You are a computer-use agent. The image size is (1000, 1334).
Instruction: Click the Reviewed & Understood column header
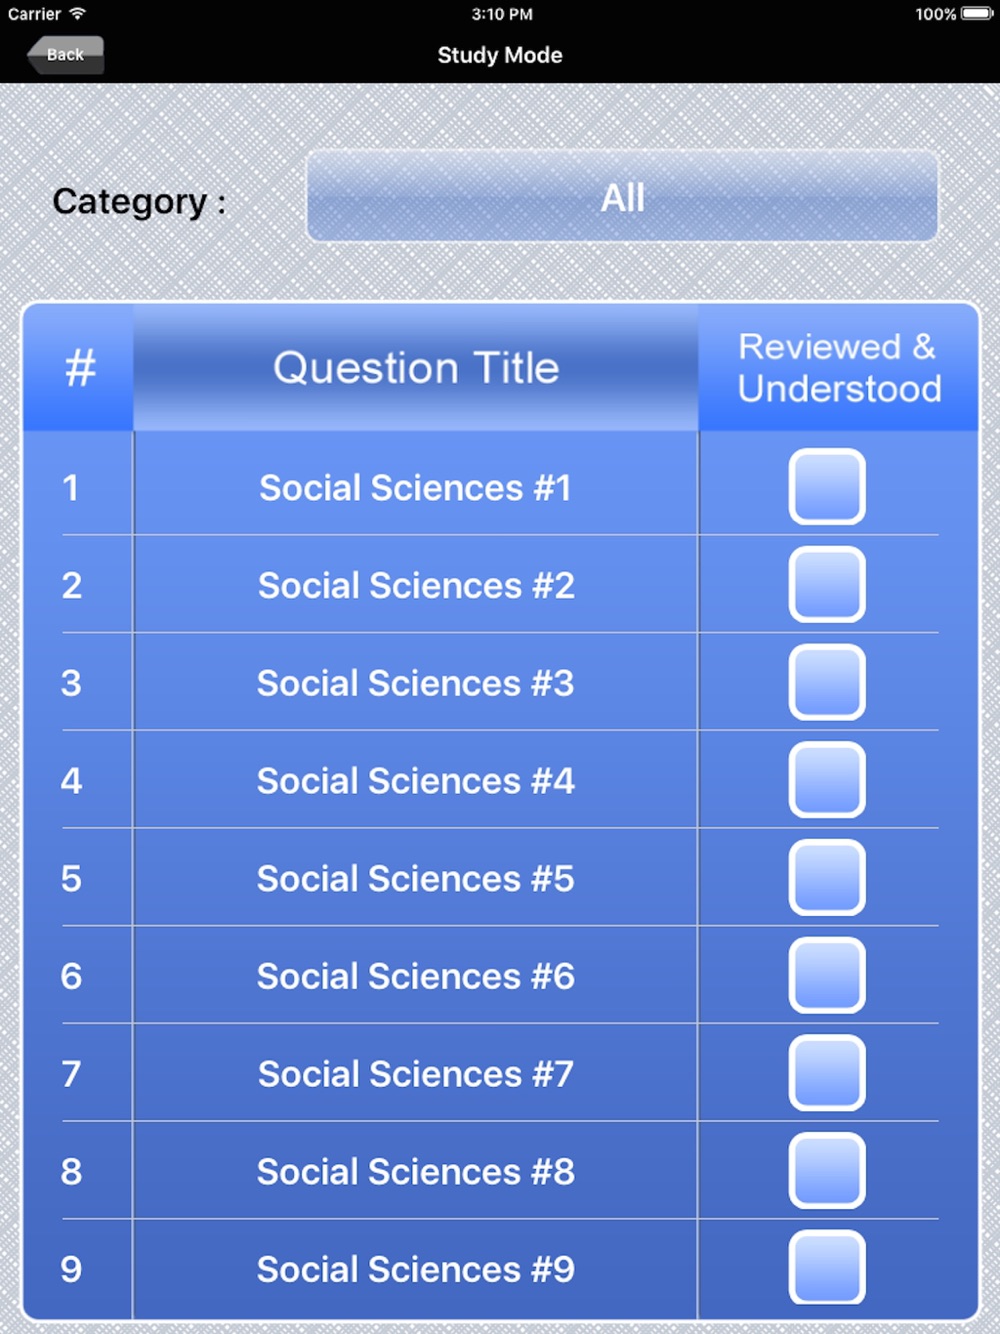point(839,368)
